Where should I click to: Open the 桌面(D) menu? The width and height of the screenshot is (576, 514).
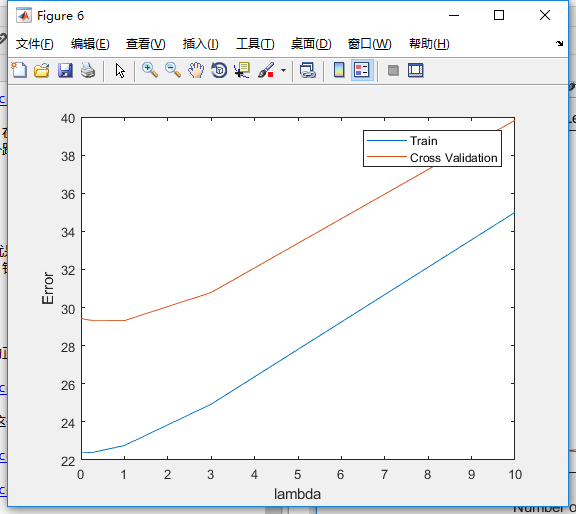(x=311, y=44)
